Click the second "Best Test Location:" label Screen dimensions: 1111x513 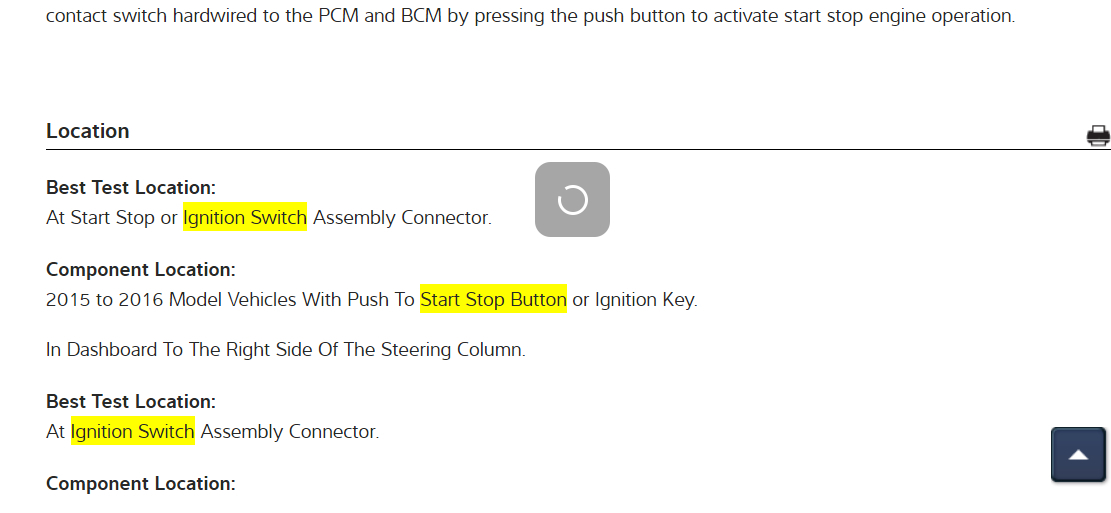[131, 401]
